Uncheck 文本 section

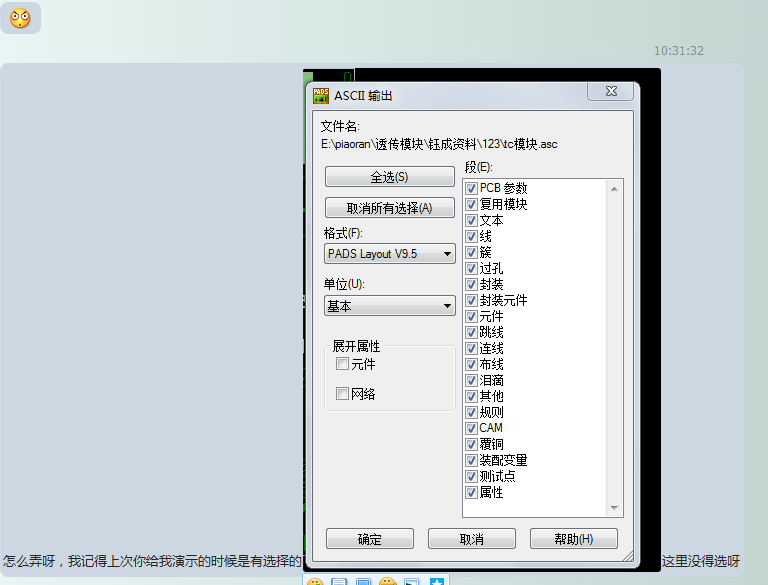471,220
